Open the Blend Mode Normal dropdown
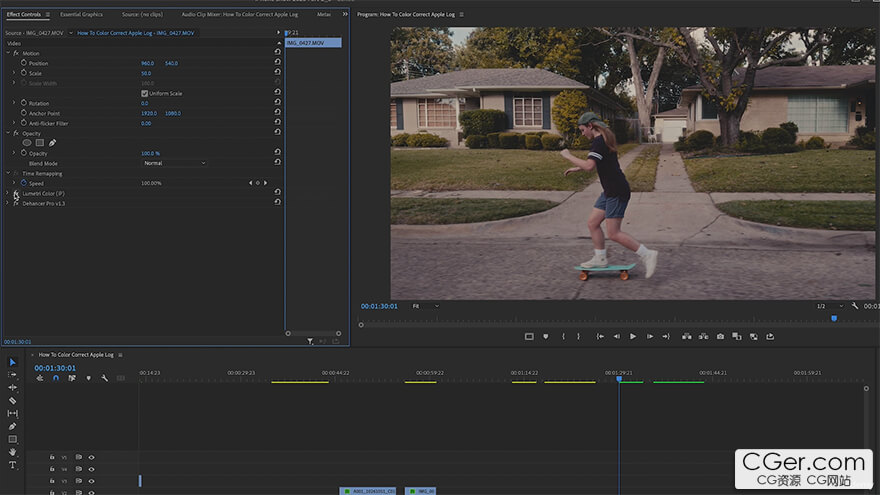 (x=174, y=163)
